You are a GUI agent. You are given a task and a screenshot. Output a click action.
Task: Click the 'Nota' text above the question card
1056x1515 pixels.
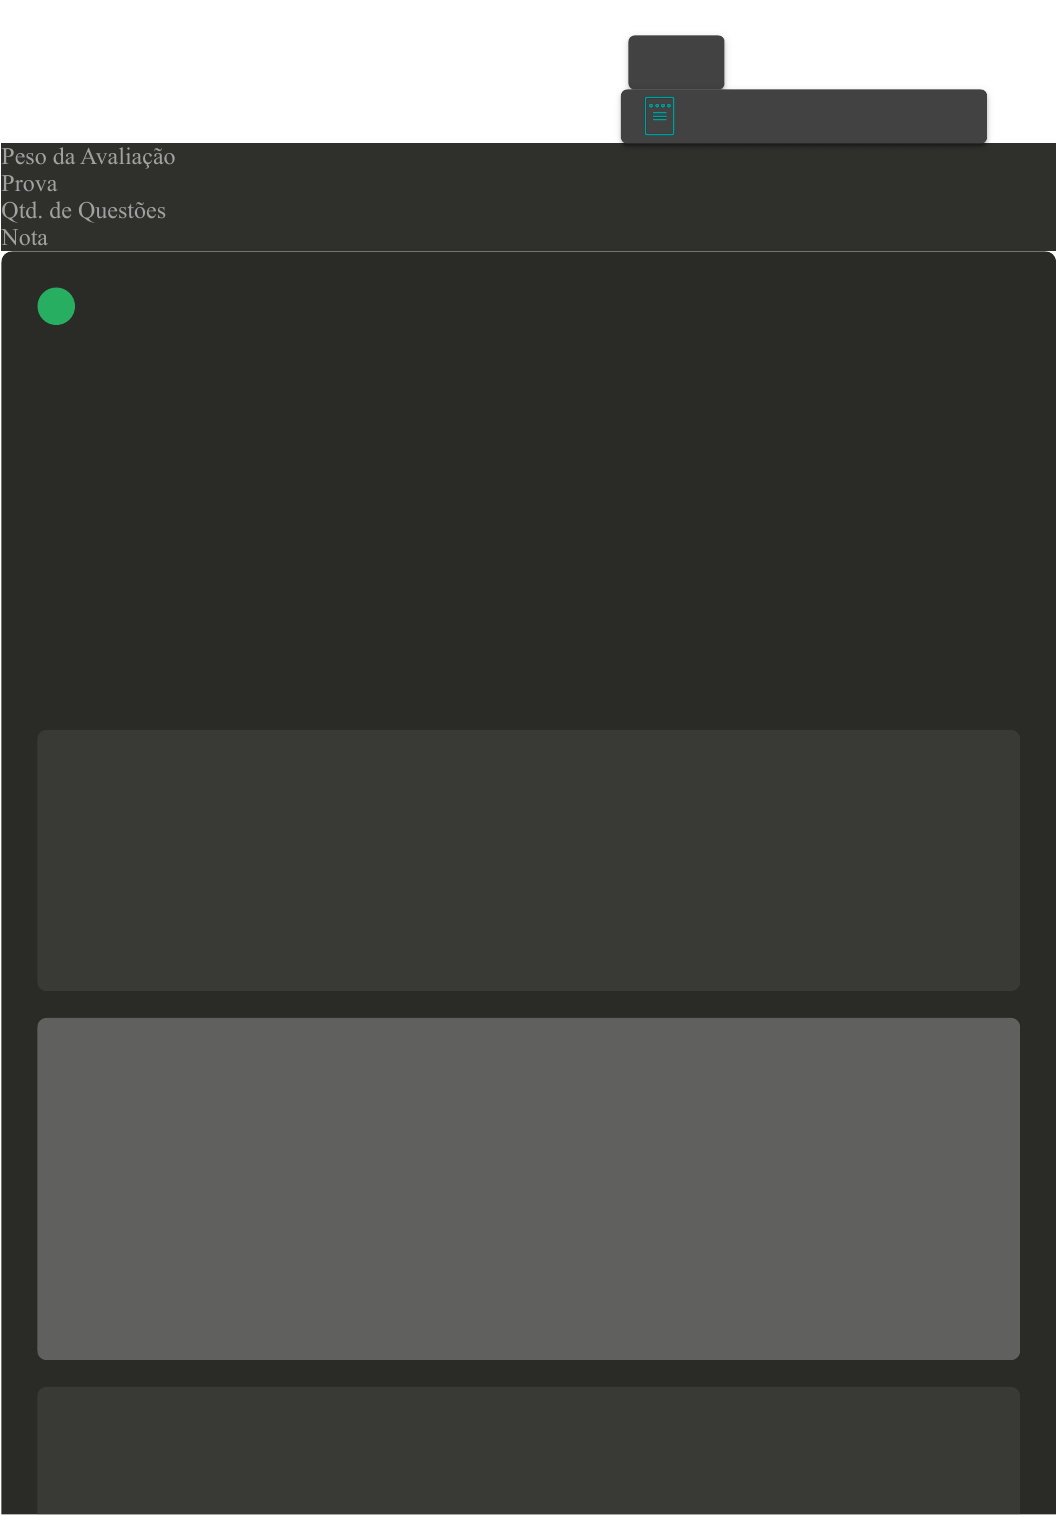tap(24, 237)
